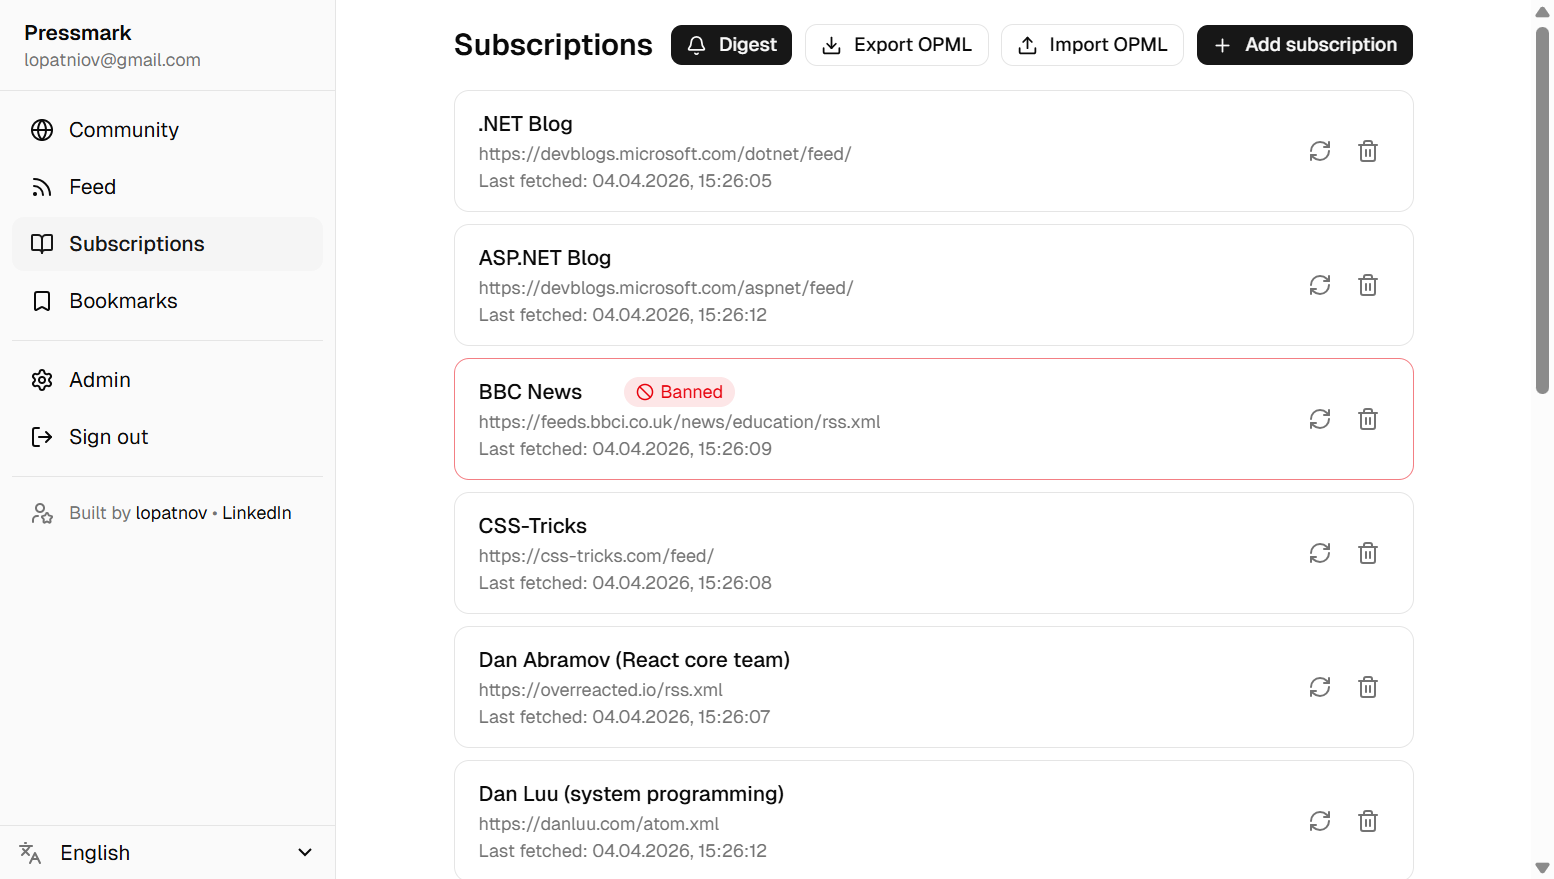The width and height of the screenshot is (1554, 879).
Task: Select the Community globe icon
Action: 41,129
